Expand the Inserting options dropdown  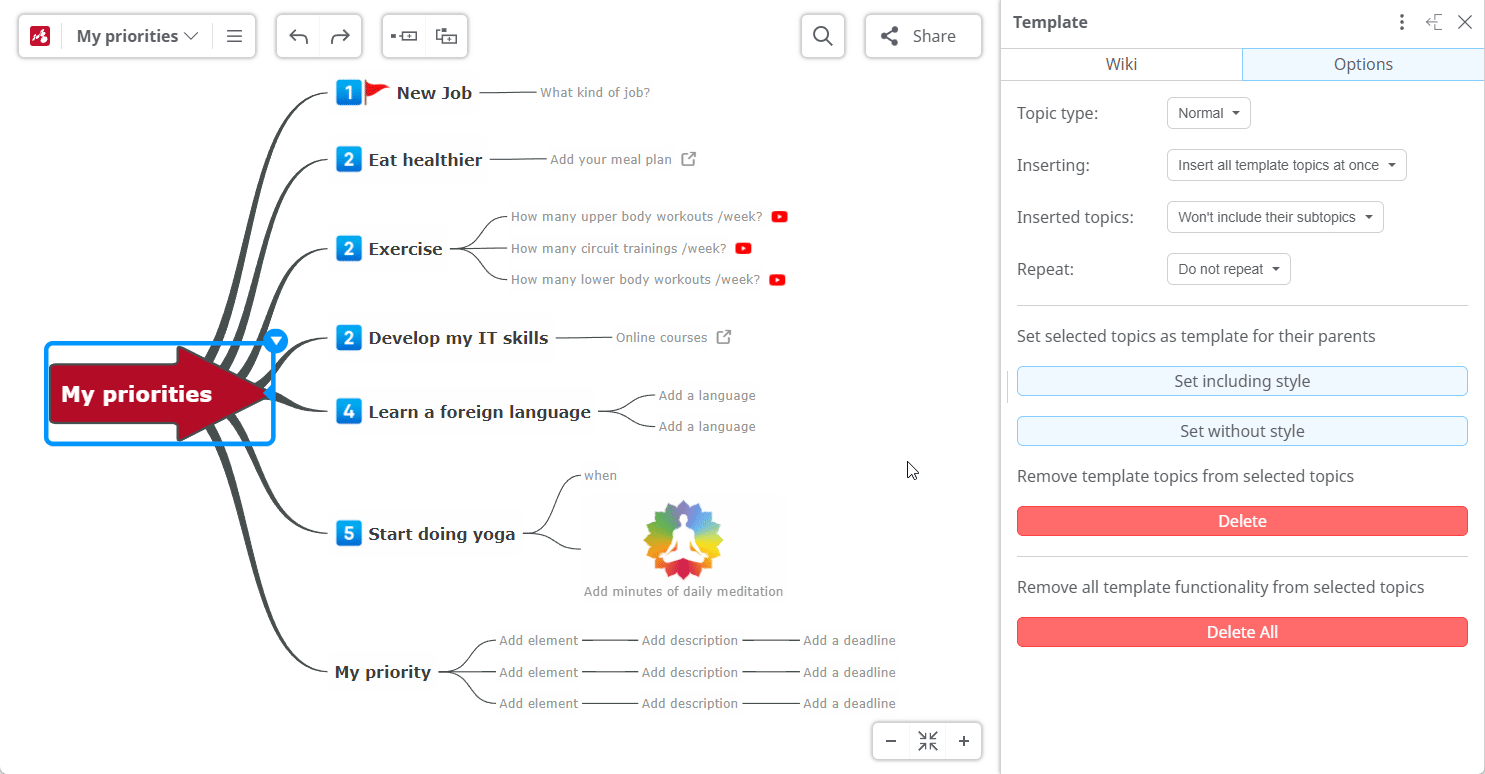coord(1286,165)
